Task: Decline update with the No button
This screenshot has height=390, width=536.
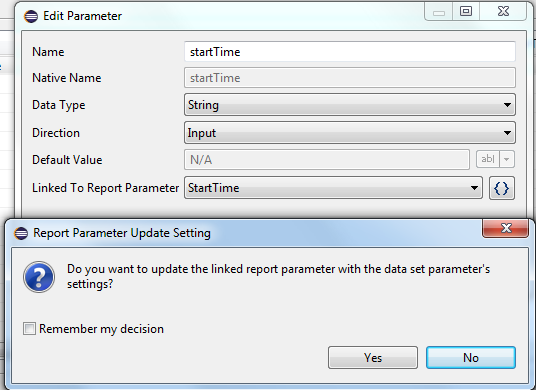Action: pyautogui.click(x=471, y=358)
